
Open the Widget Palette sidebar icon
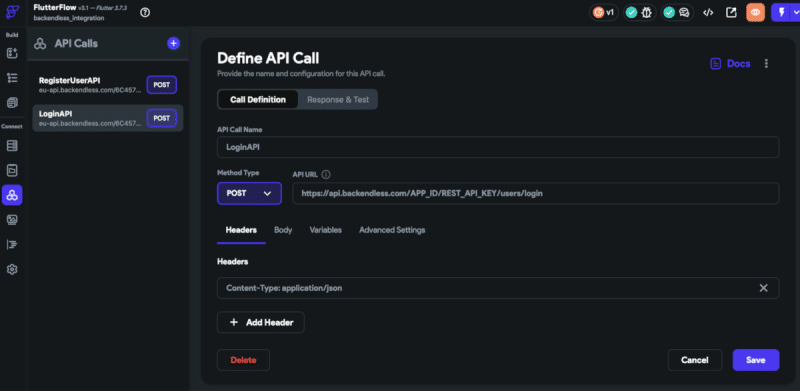[x=12, y=53]
